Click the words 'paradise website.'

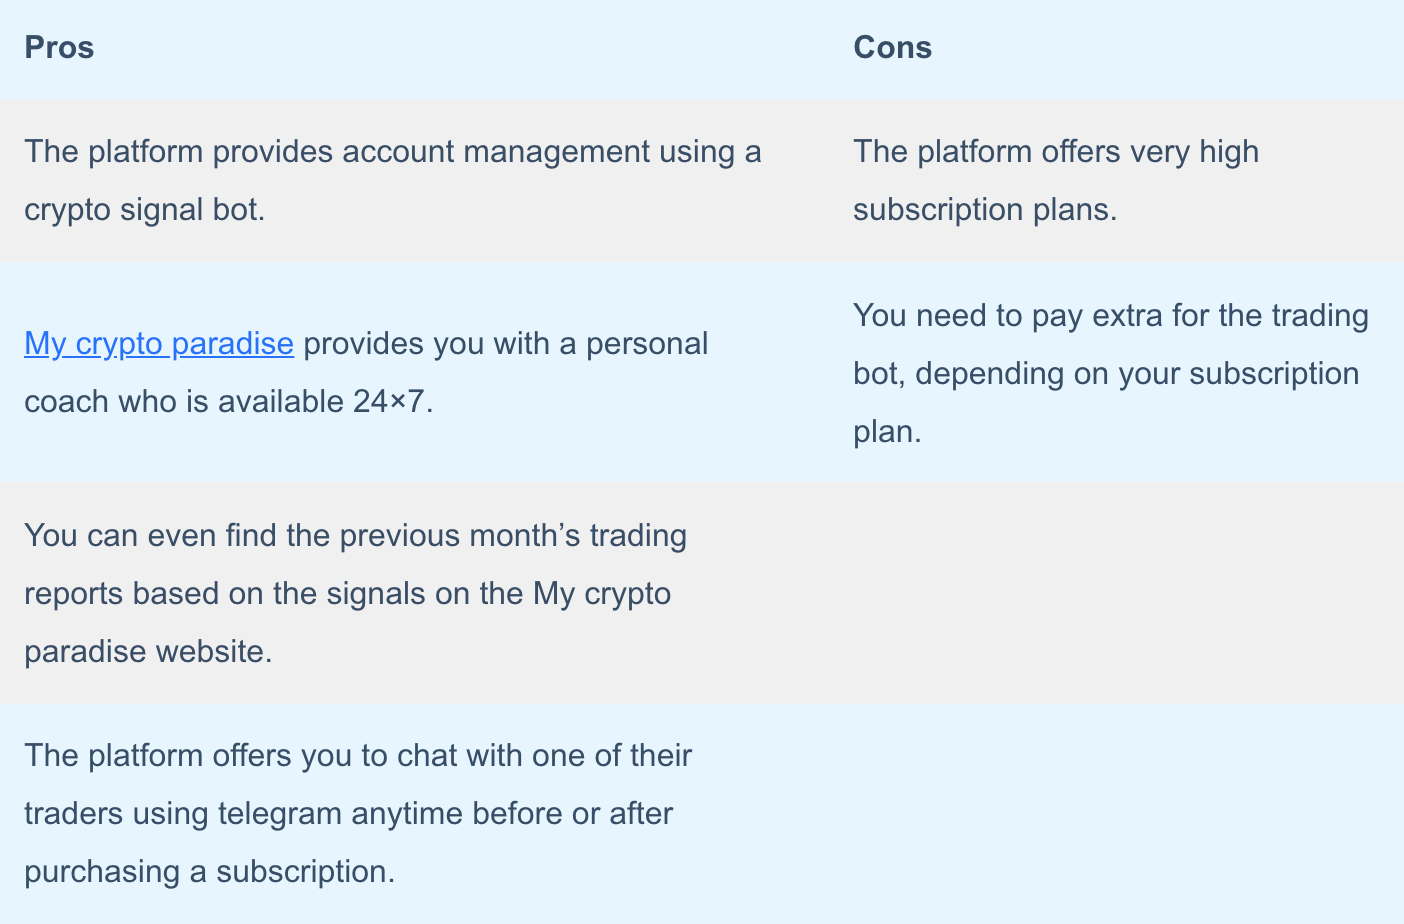148,652
